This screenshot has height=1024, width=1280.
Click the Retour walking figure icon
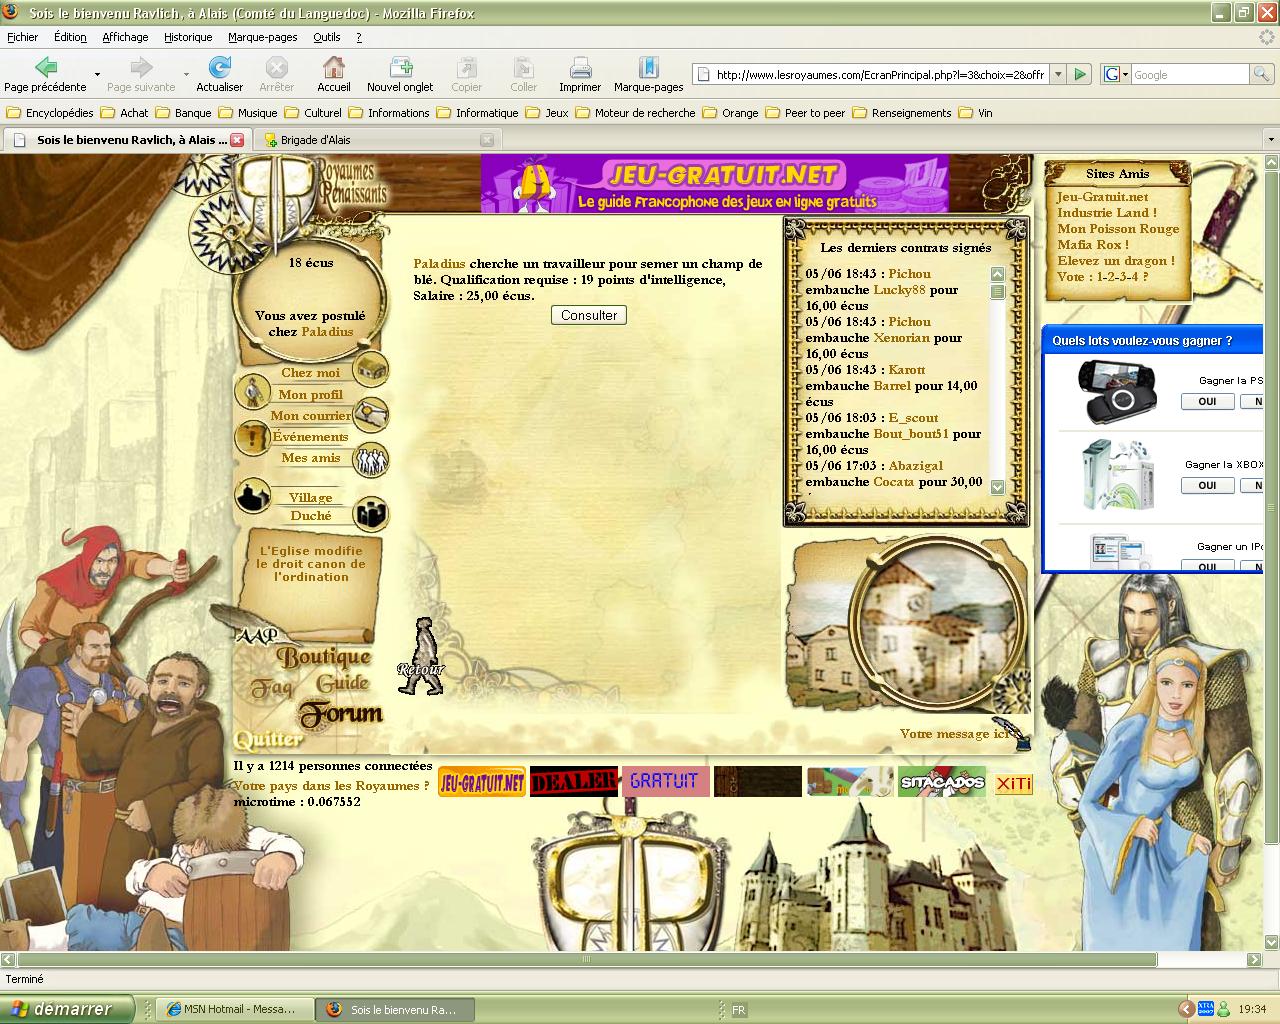[x=424, y=657]
